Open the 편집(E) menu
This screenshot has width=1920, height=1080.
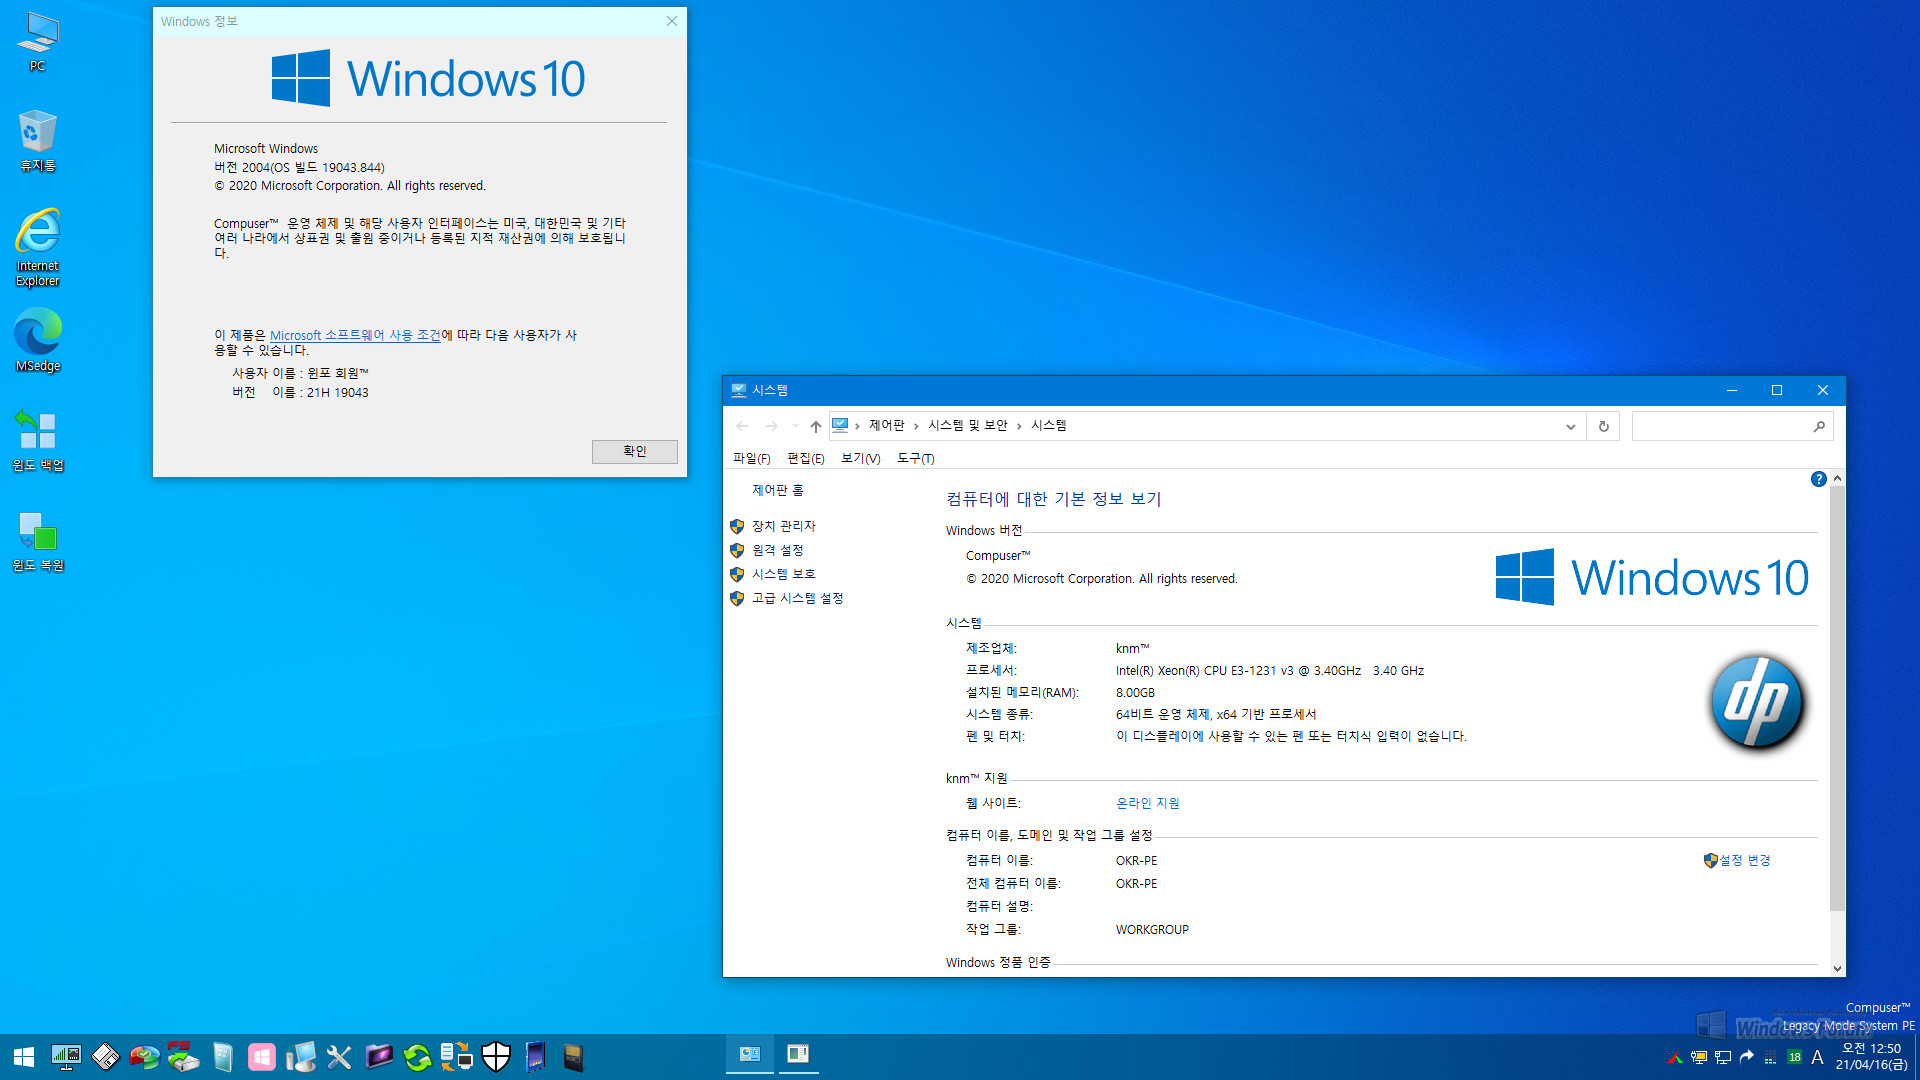pos(805,458)
